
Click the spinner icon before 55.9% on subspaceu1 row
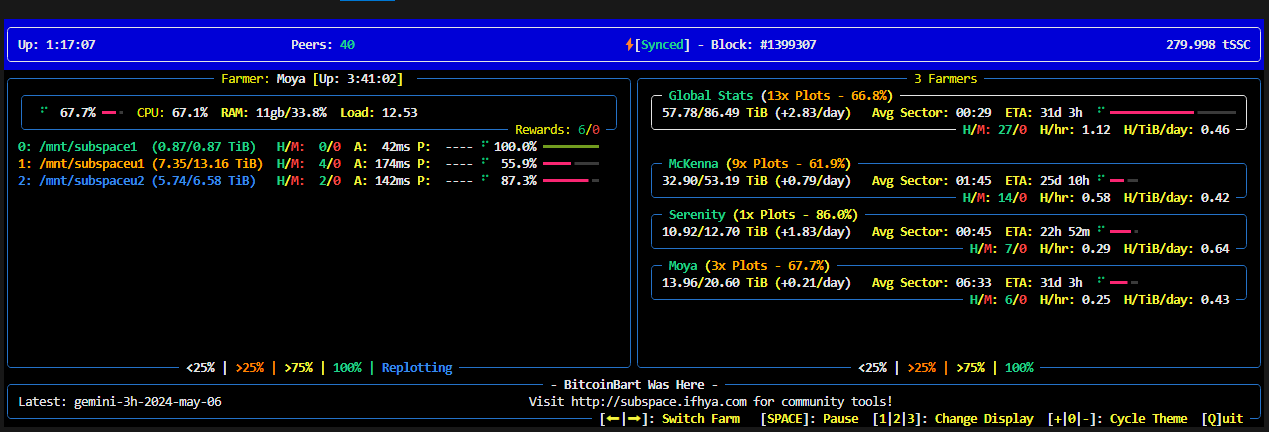(x=484, y=163)
